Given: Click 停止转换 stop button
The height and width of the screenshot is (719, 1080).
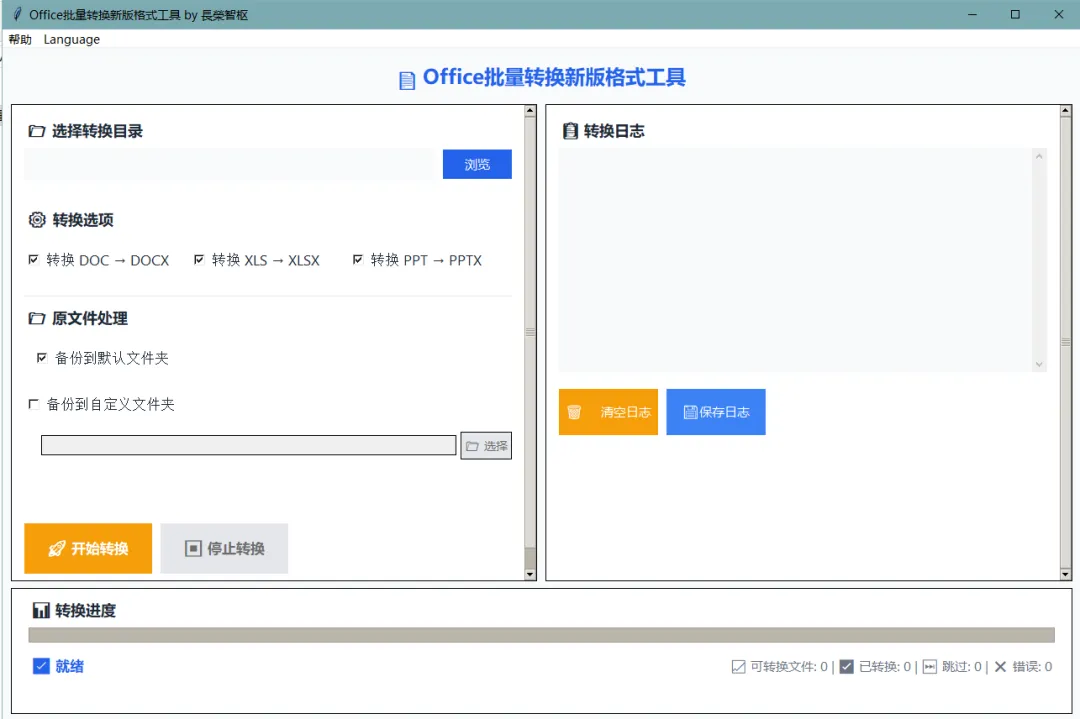Looking at the screenshot, I should click(x=224, y=548).
